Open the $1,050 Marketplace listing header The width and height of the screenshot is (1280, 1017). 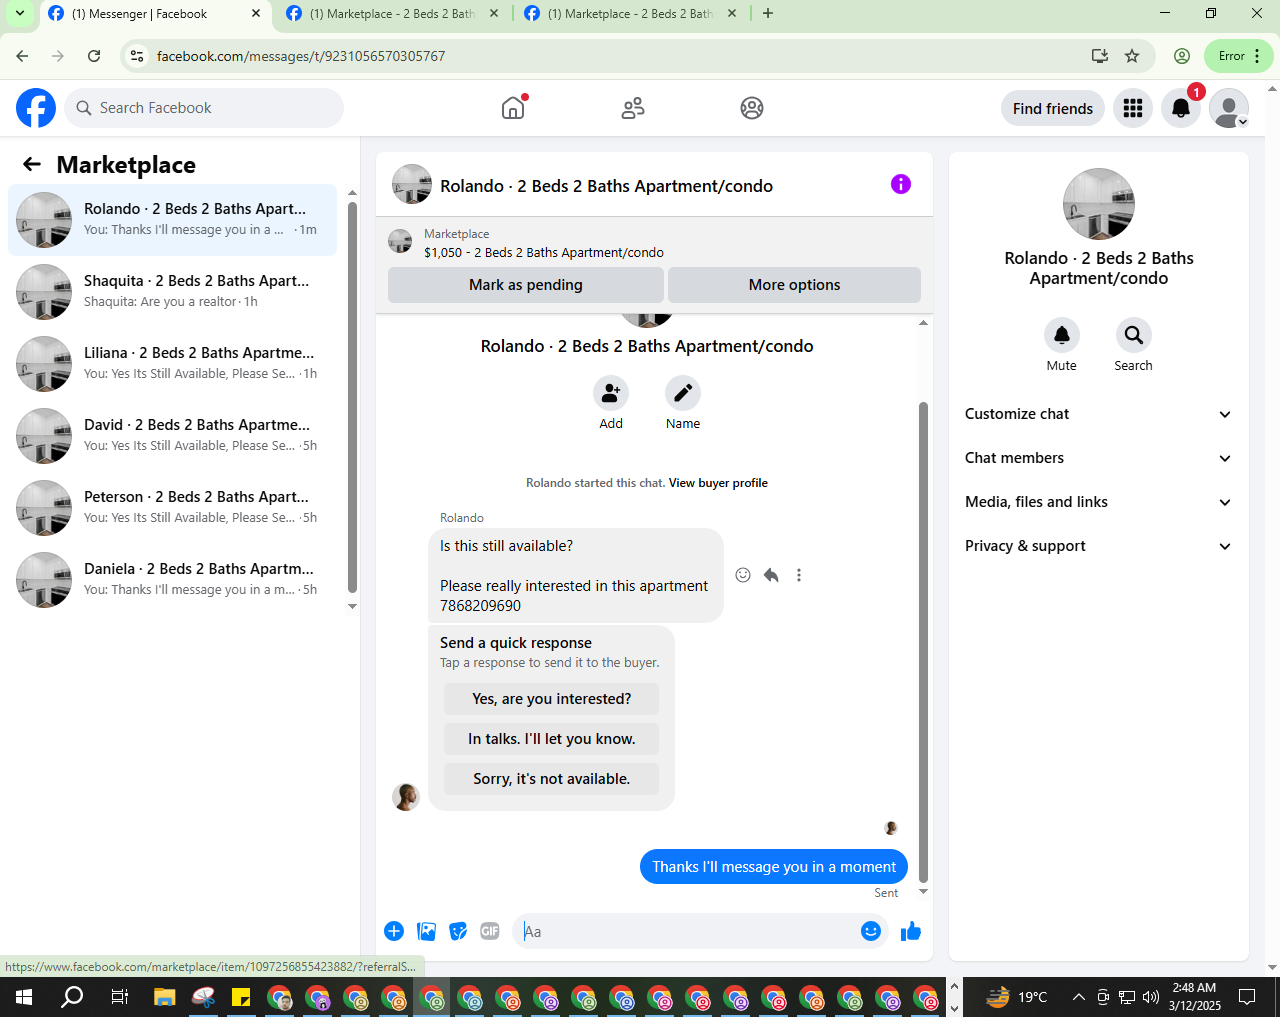(x=654, y=243)
